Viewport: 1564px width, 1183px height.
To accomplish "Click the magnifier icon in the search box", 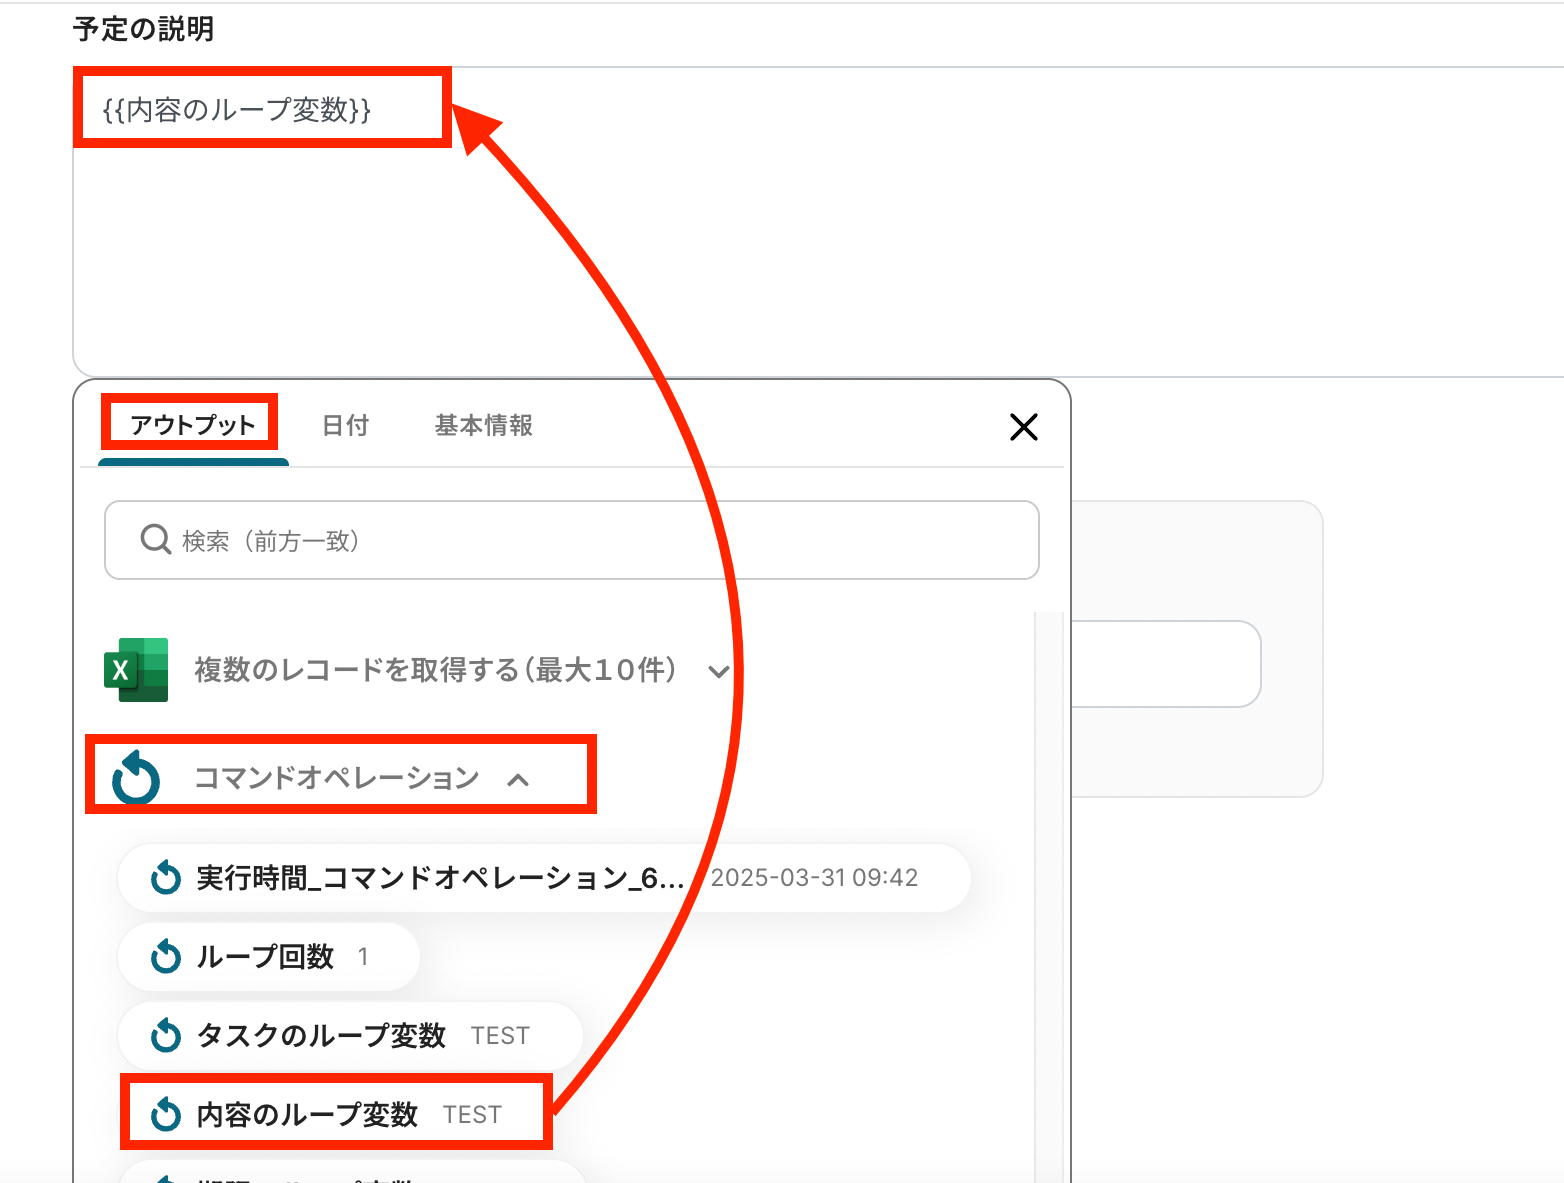I will 156,540.
